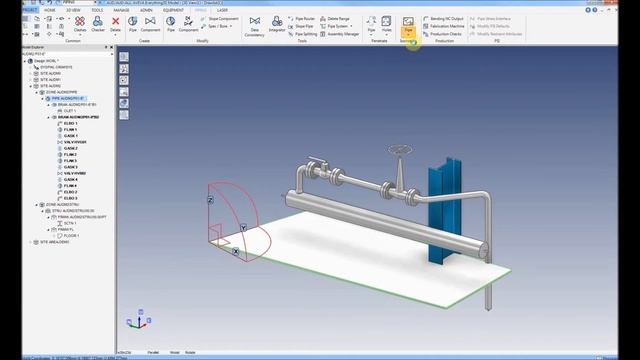Viewport: 640px width, 360px height.
Task: Click the second 3D view toolbar icon
Action: pyautogui.click(x=124, y=69)
